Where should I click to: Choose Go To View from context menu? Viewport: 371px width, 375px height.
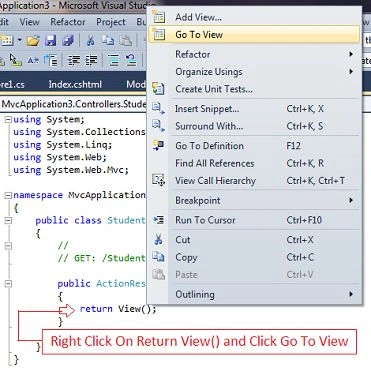pos(254,34)
